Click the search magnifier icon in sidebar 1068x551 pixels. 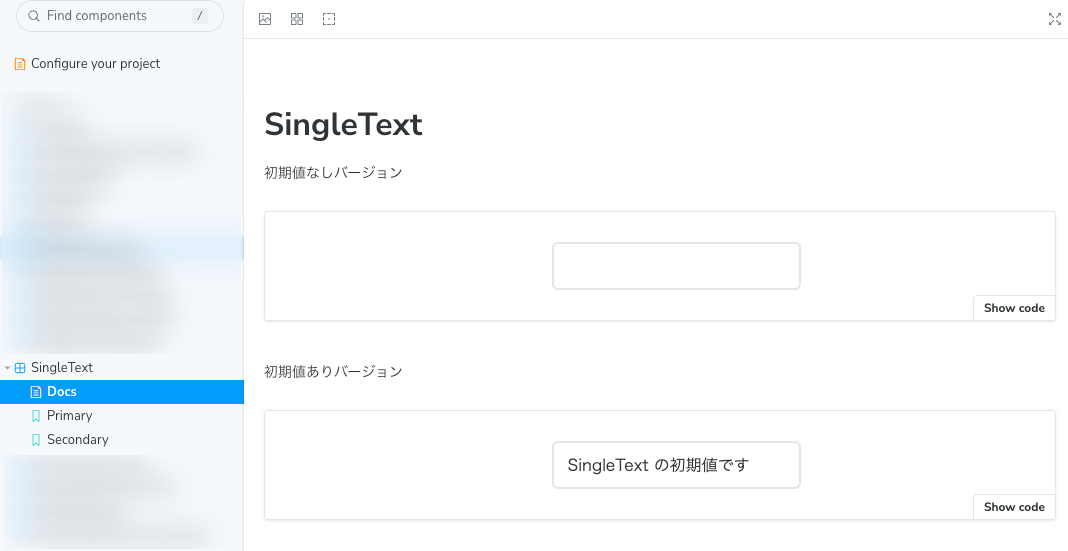33,16
